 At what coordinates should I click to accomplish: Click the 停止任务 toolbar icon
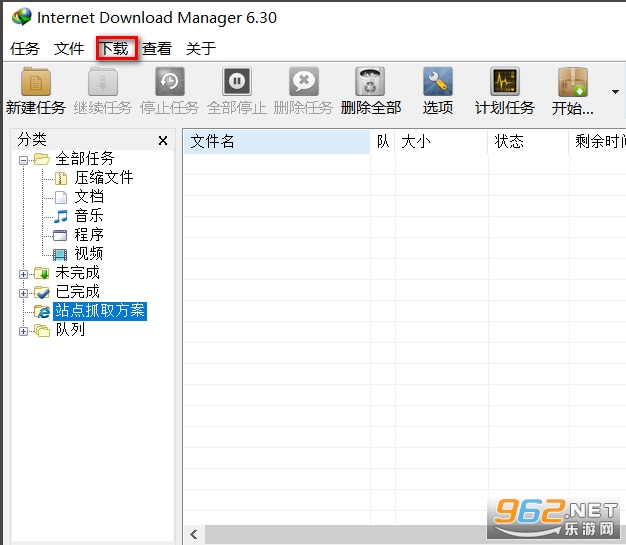[x=170, y=82]
